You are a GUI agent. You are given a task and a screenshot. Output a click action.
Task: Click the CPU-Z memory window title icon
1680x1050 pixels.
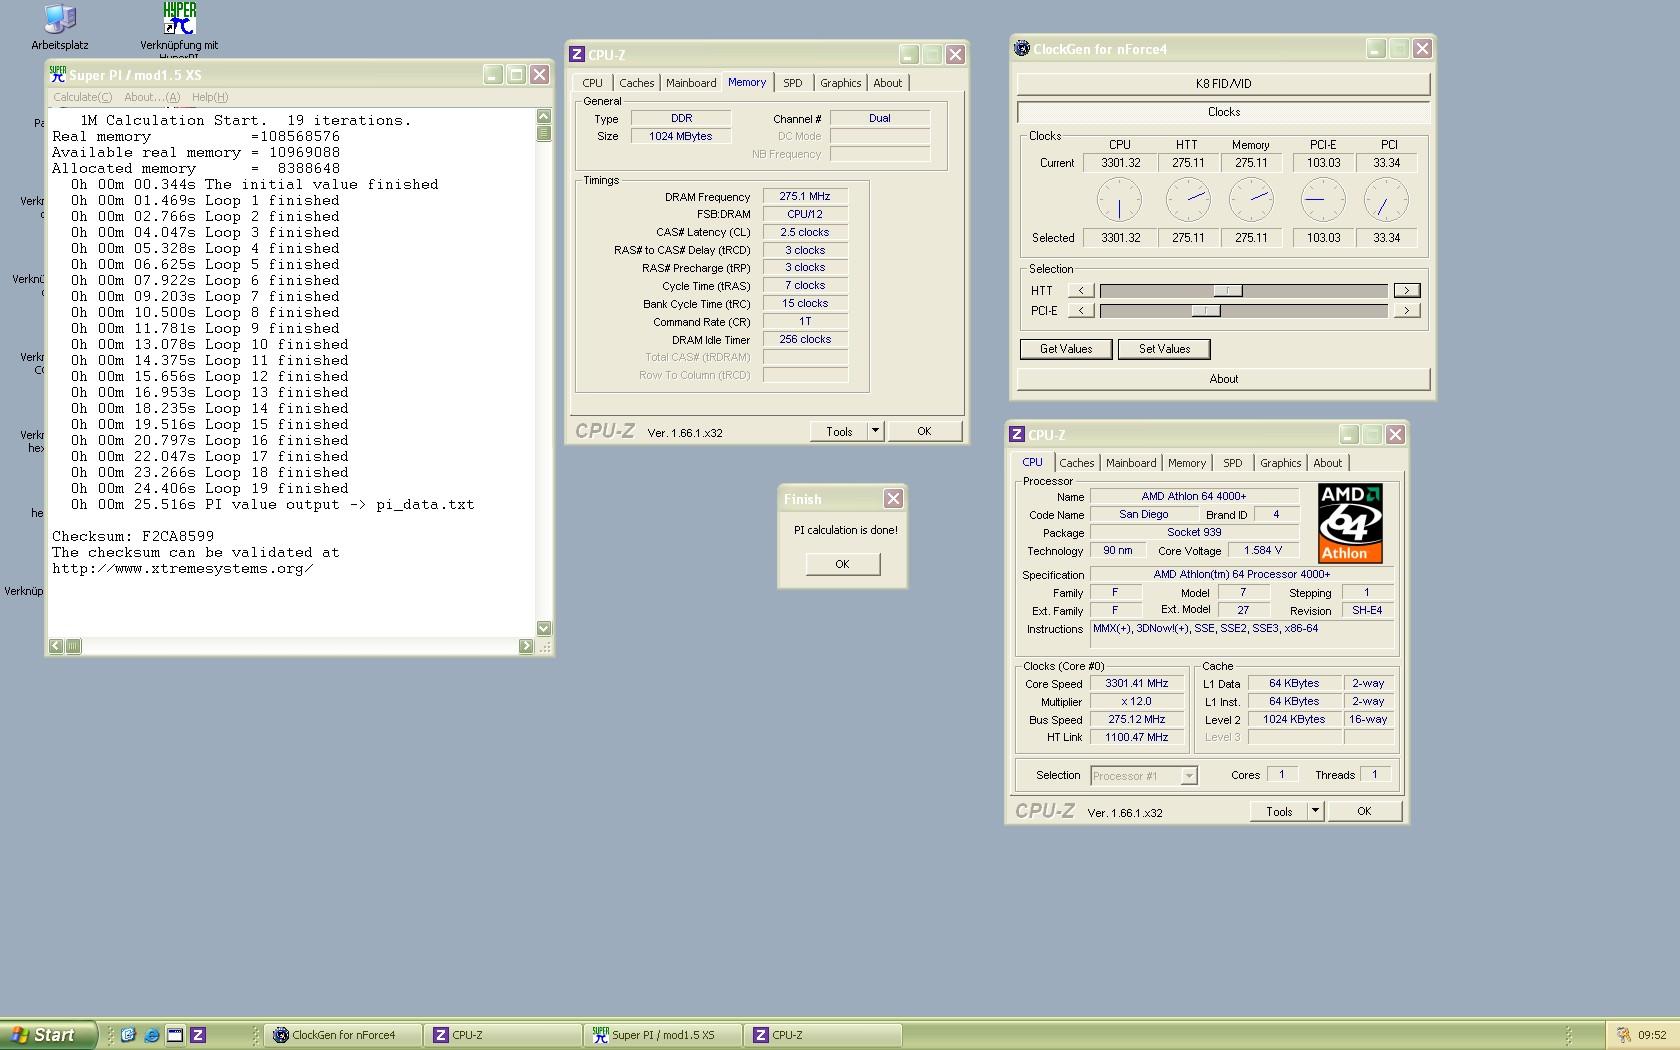[577, 55]
